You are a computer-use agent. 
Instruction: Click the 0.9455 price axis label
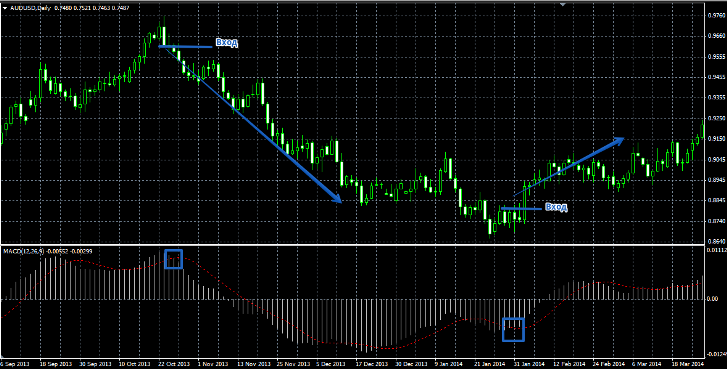click(x=716, y=77)
